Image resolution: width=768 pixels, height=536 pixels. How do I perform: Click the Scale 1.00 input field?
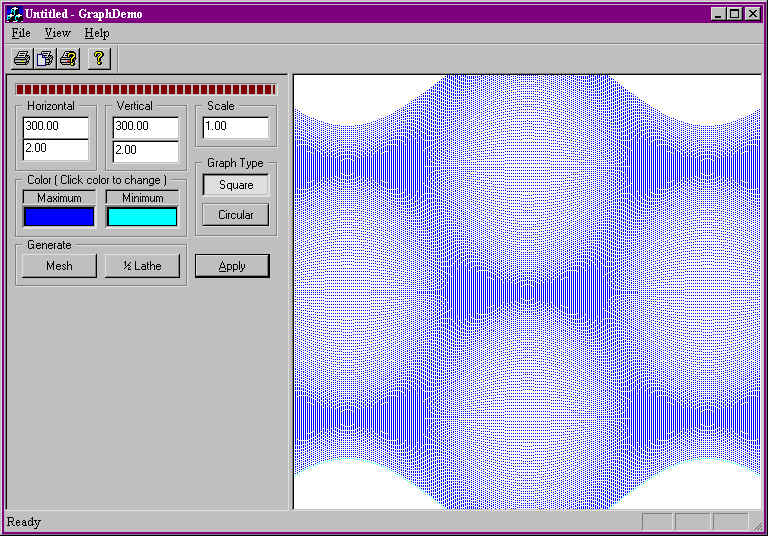pos(236,127)
